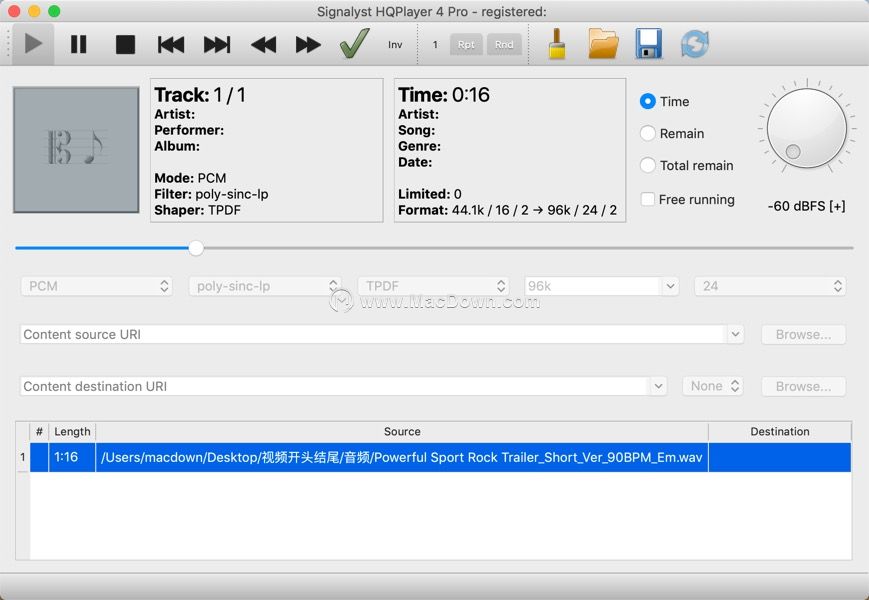
Task: Click the Track: 1 / 1 display
Action: coord(200,95)
